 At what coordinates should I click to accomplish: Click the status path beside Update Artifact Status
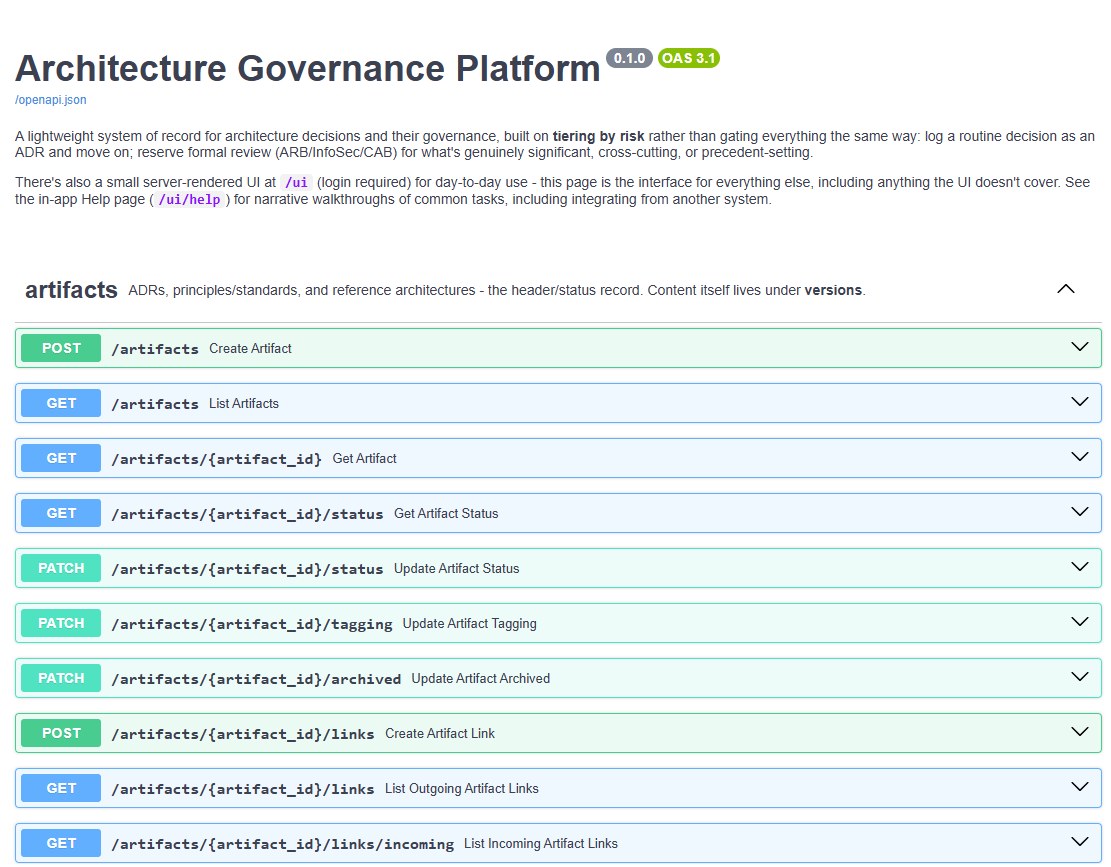pos(247,569)
